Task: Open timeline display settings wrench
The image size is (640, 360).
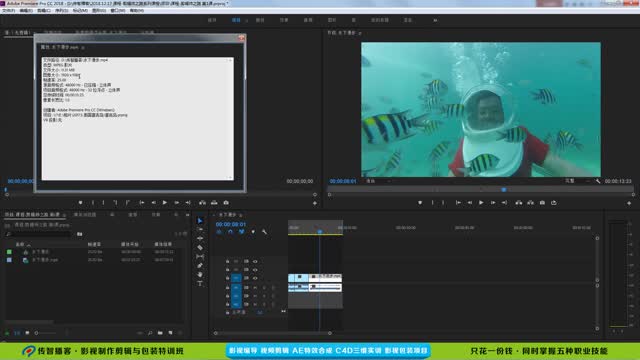Action: pos(264,232)
